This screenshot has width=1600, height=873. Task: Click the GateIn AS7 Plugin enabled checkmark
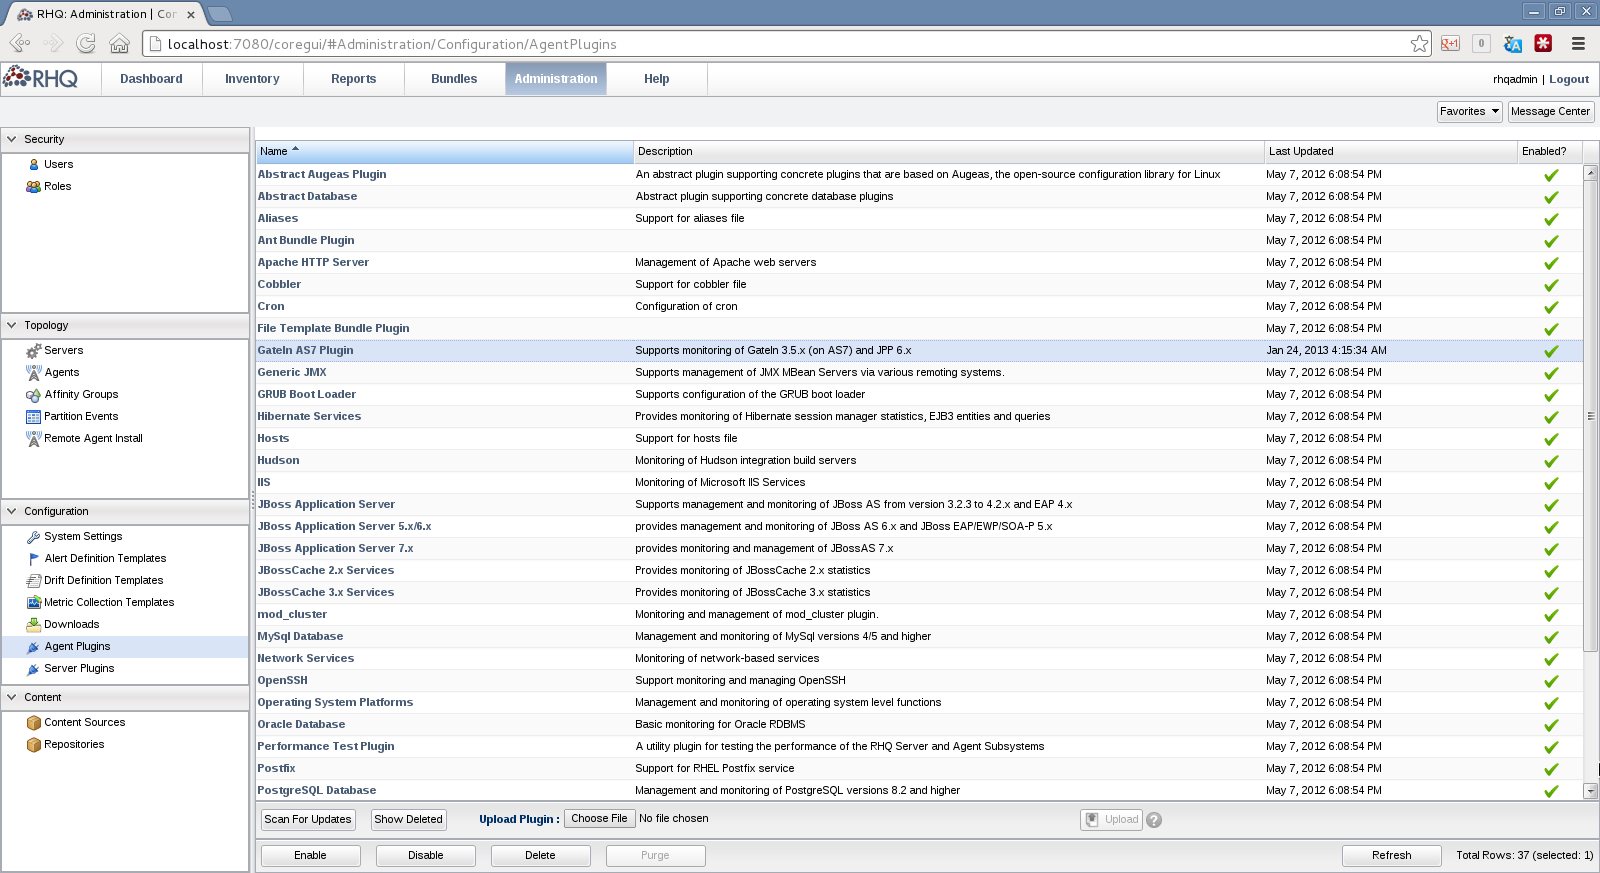(x=1551, y=351)
